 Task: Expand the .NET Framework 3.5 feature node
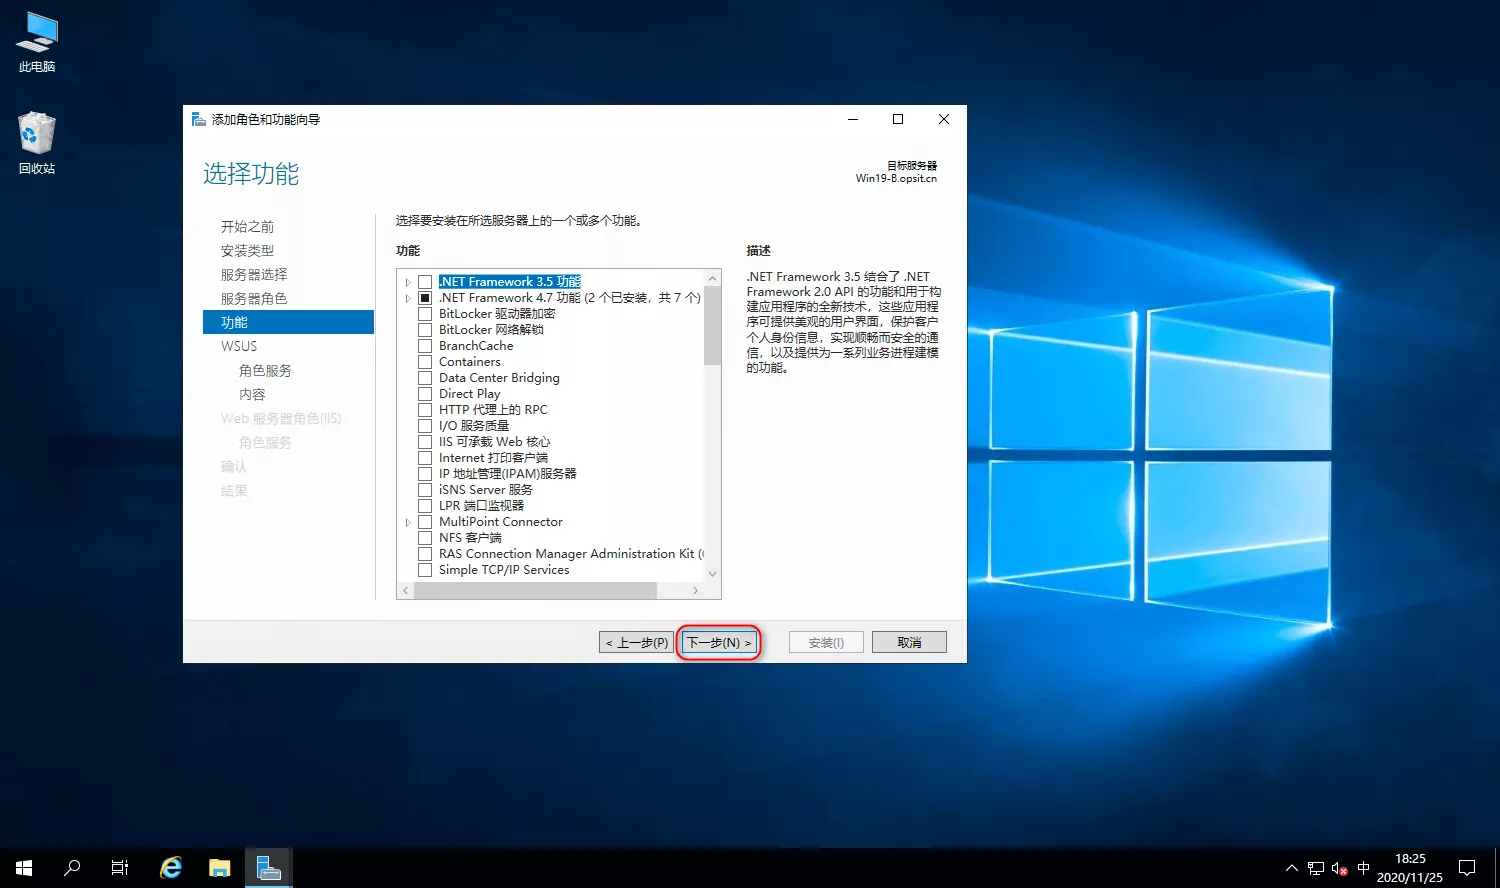point(408,282)
